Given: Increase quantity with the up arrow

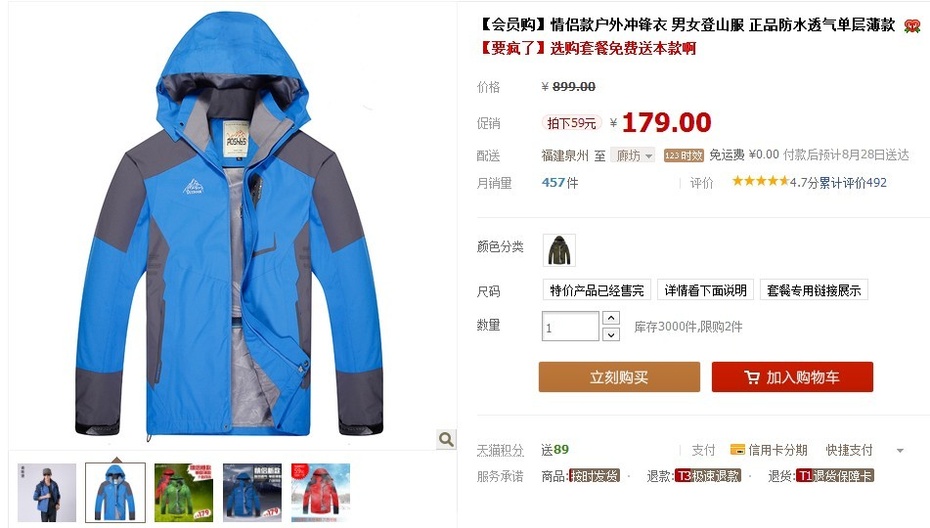Looking at the screenshot, I should [x=611, y=318].
